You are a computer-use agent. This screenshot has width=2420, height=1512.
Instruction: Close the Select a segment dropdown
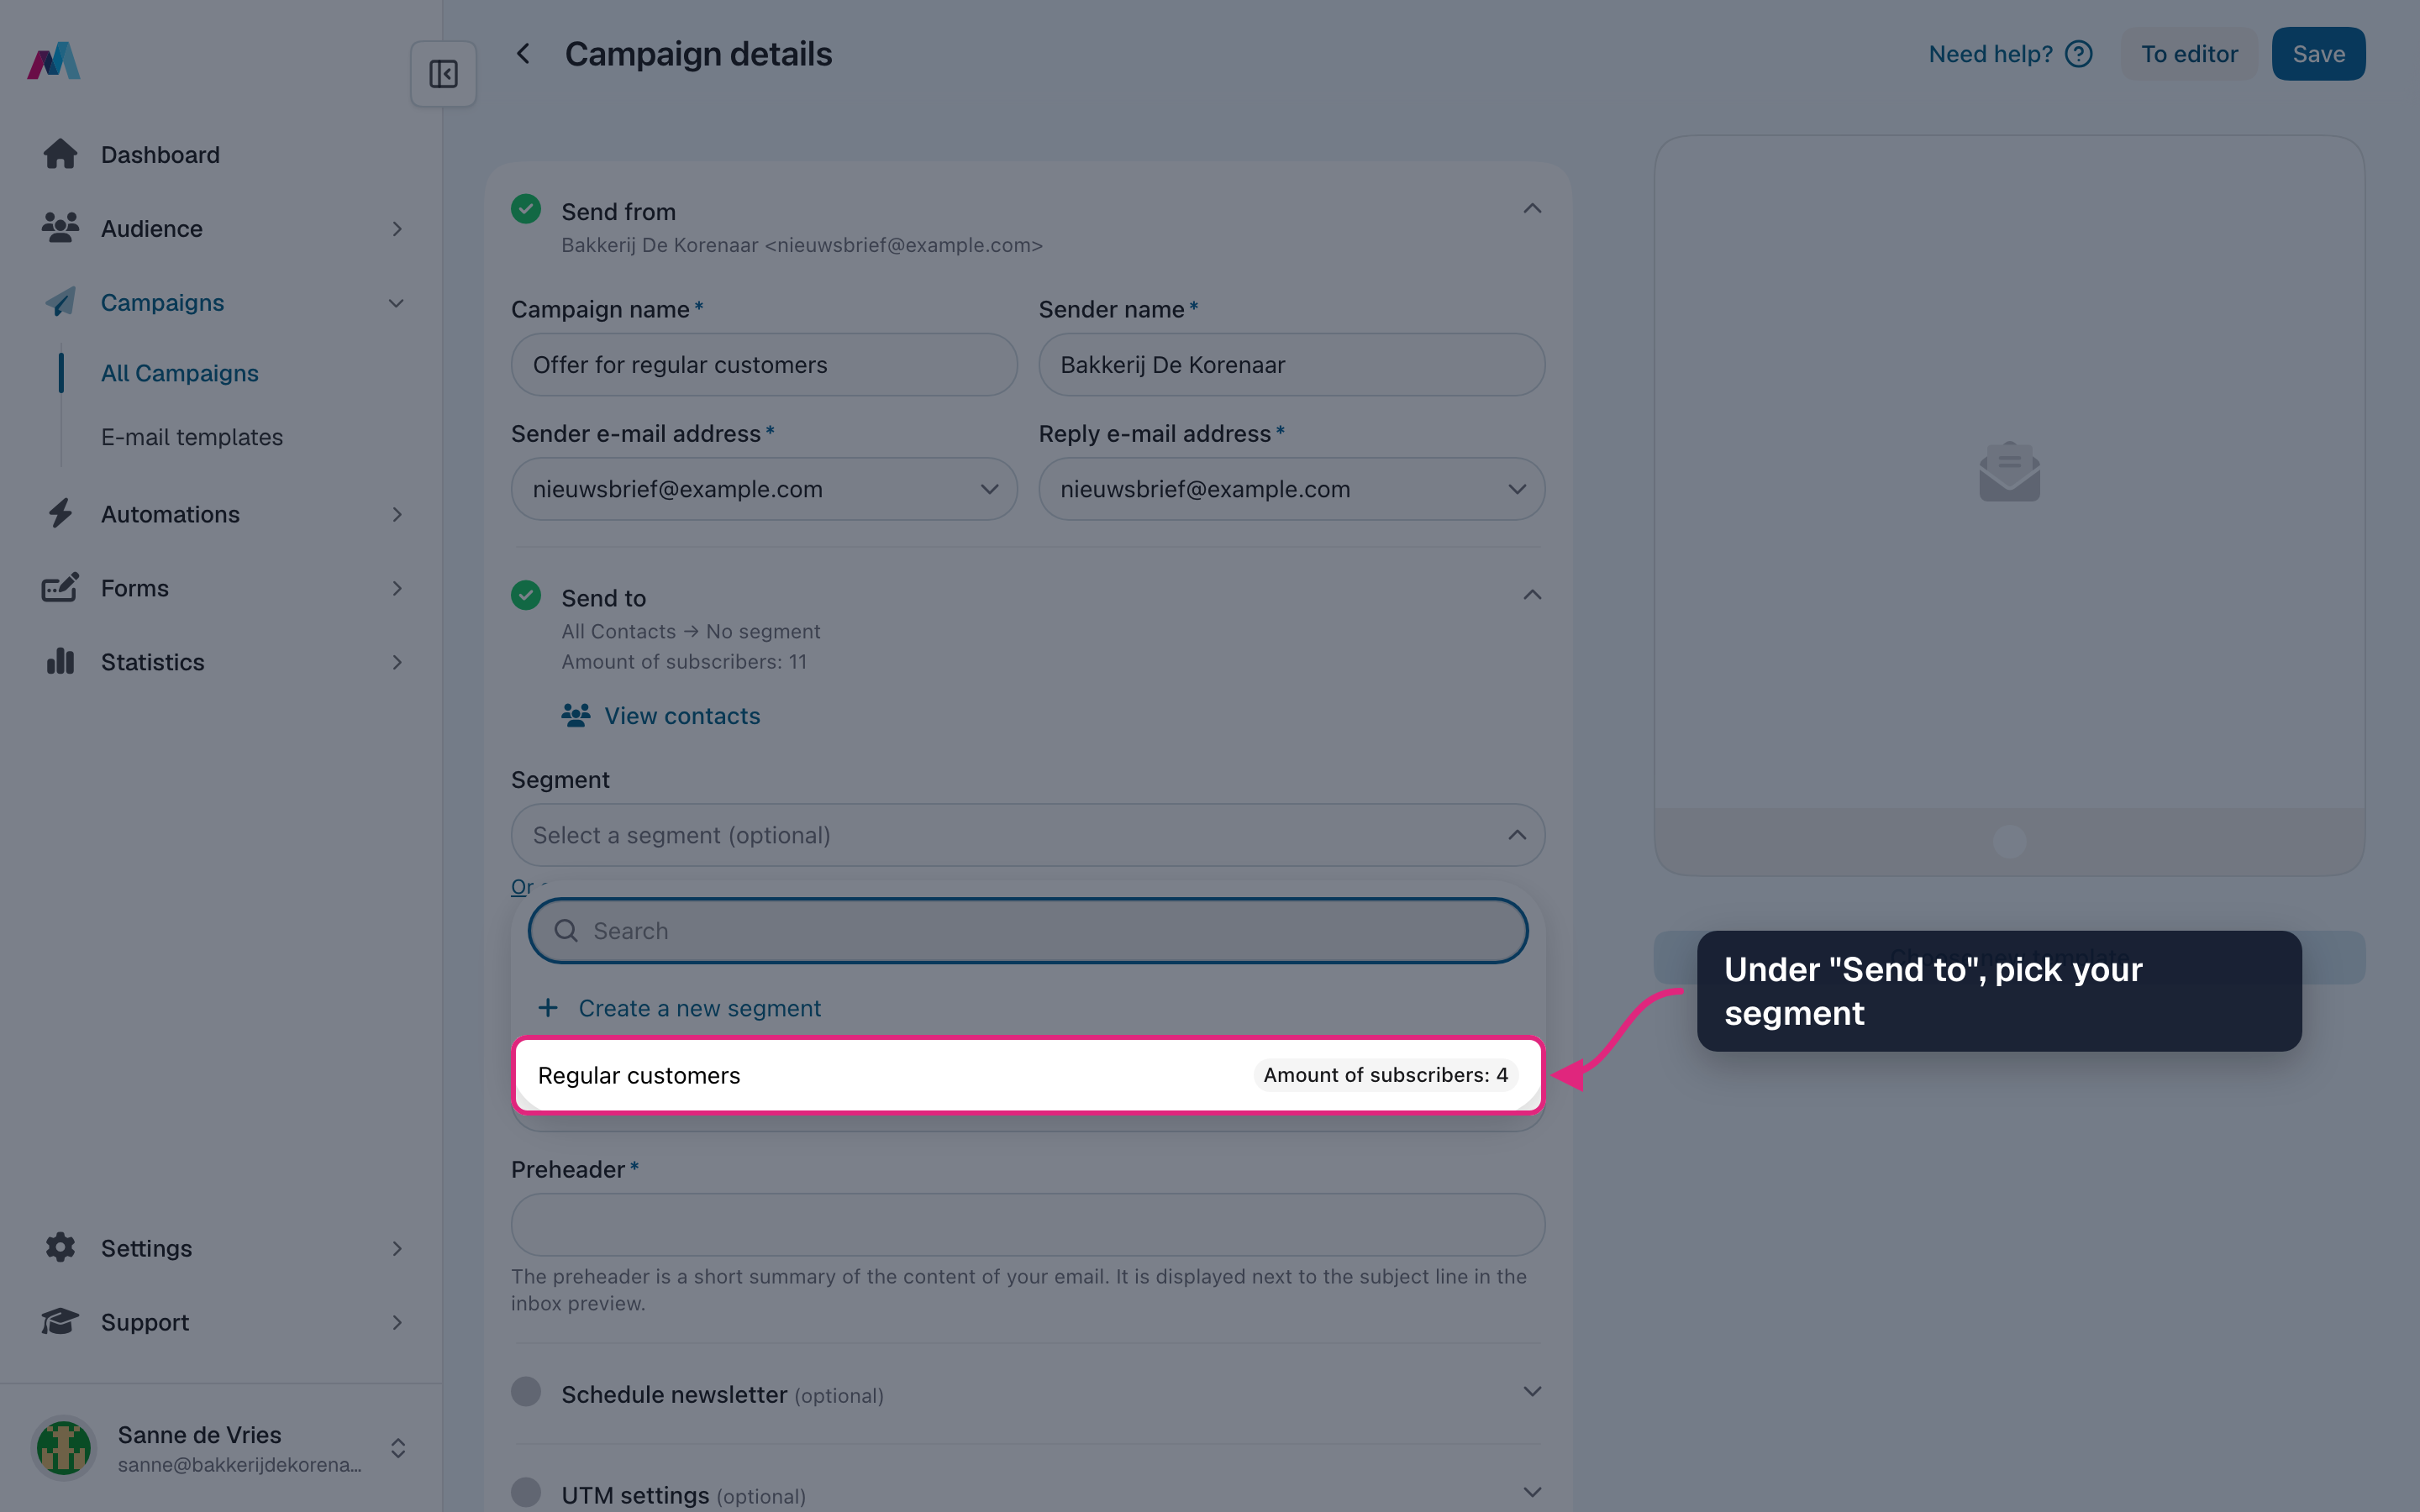coord(1028,835)
